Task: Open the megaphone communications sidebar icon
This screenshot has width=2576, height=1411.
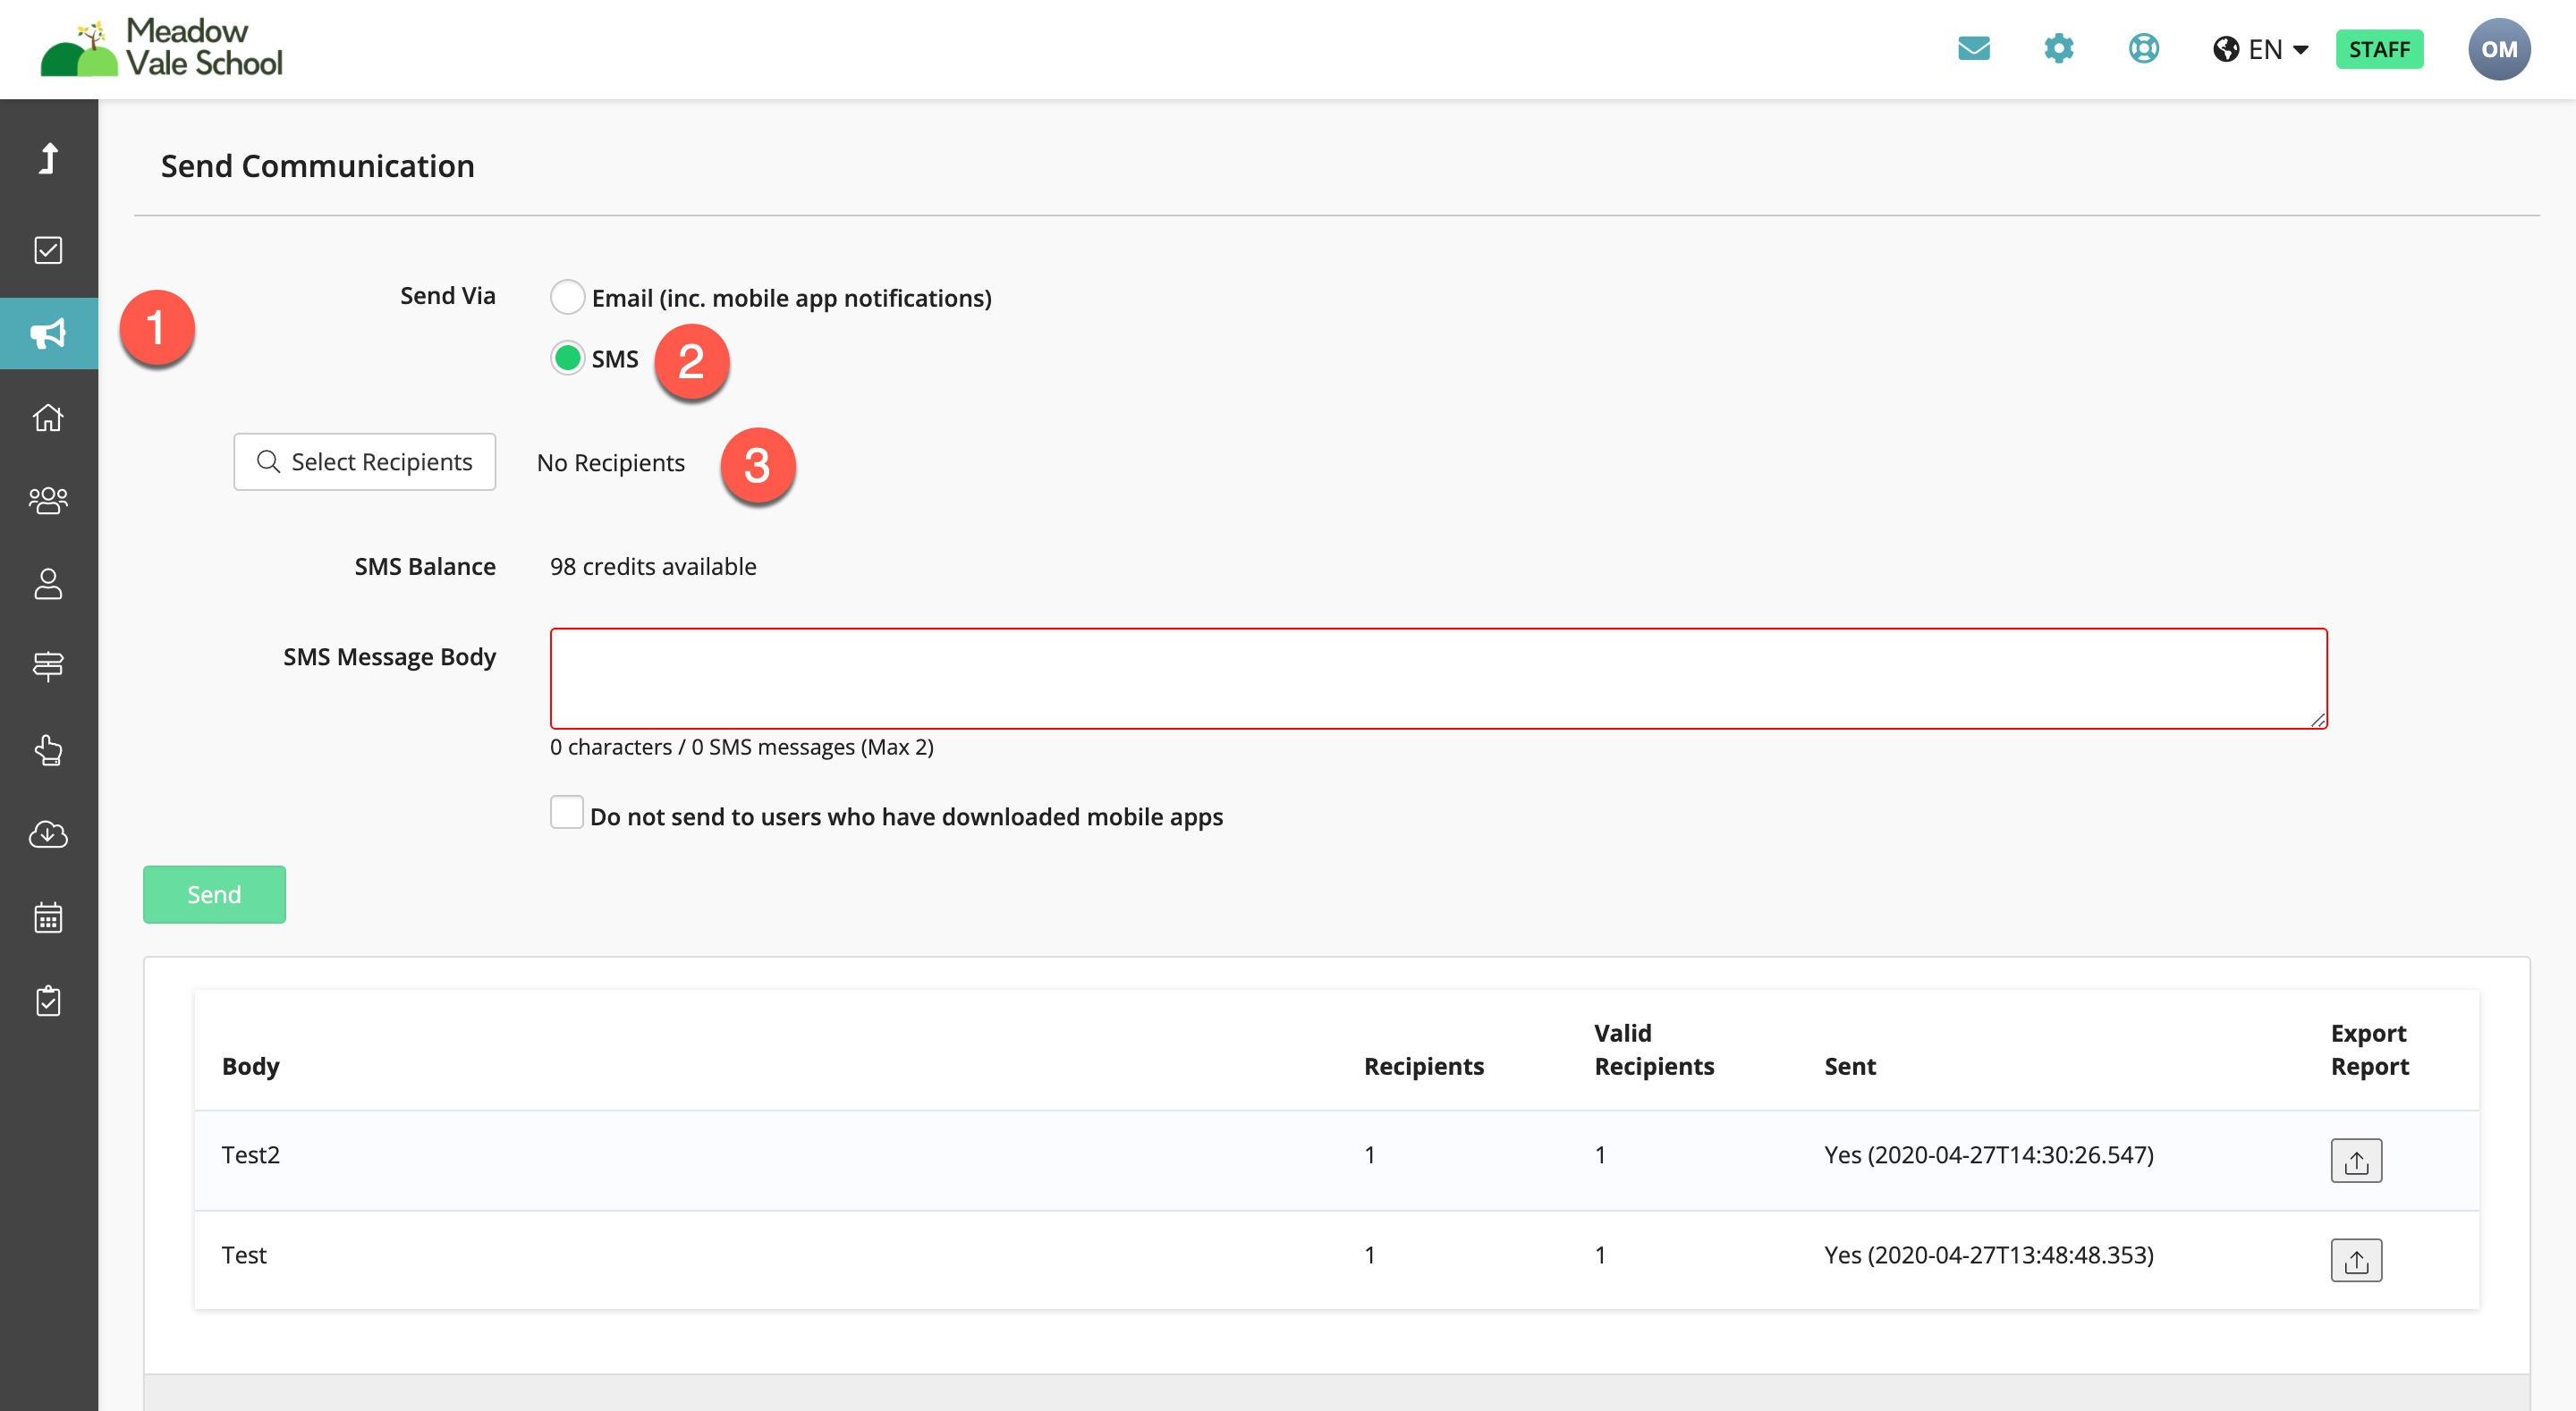Action: 48,333
